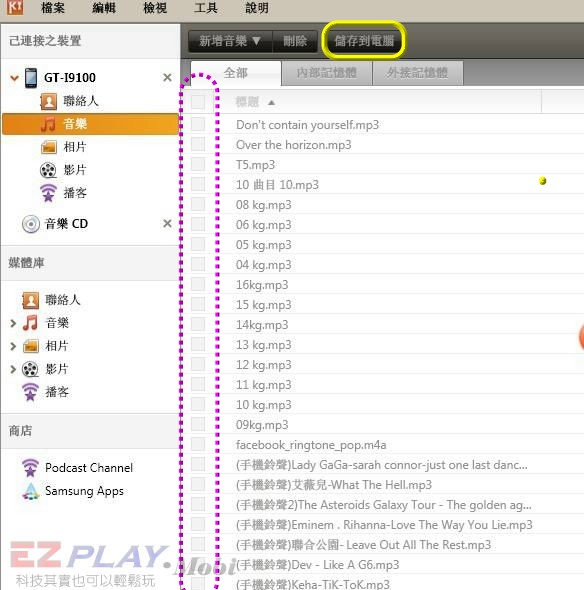
Task: Select the Dev - Like A G6.mp3 row
Action: click(383, 564)
